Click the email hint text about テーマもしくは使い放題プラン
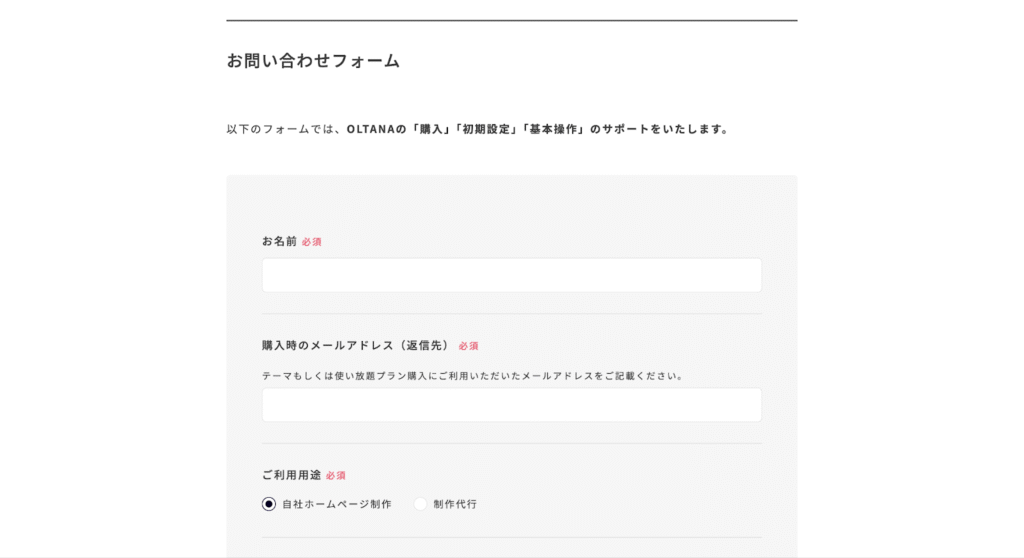 pos(473,376)
